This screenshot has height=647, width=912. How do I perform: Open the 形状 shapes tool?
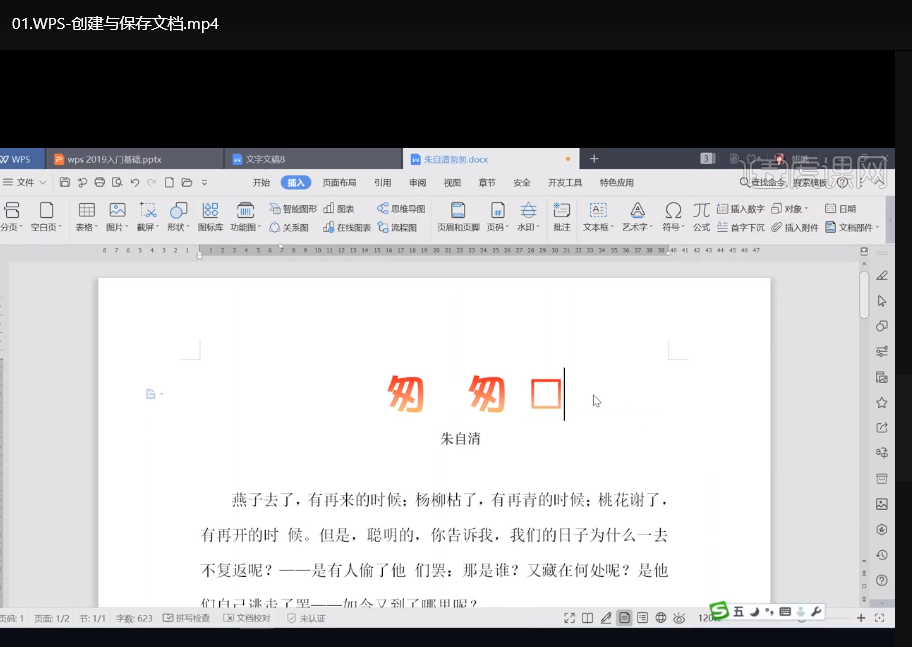pos(178,216)
